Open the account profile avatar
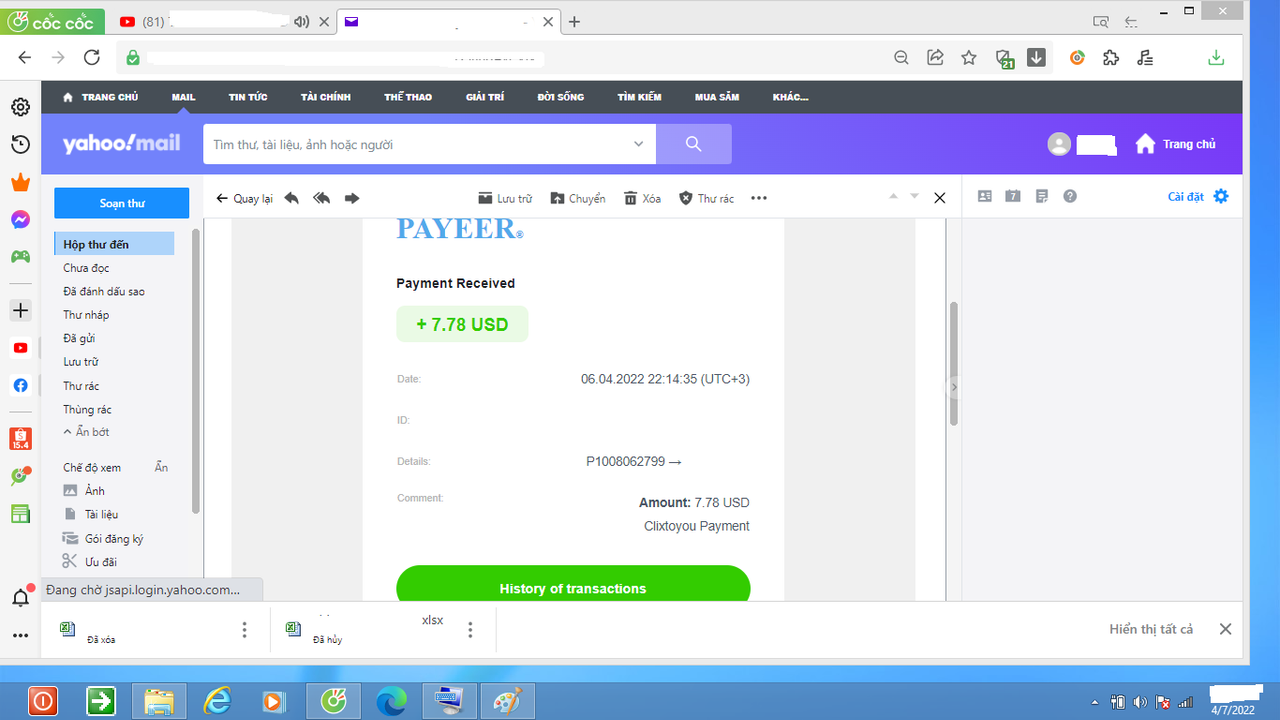This screenshot has height=720, width=1280. 1059,144
